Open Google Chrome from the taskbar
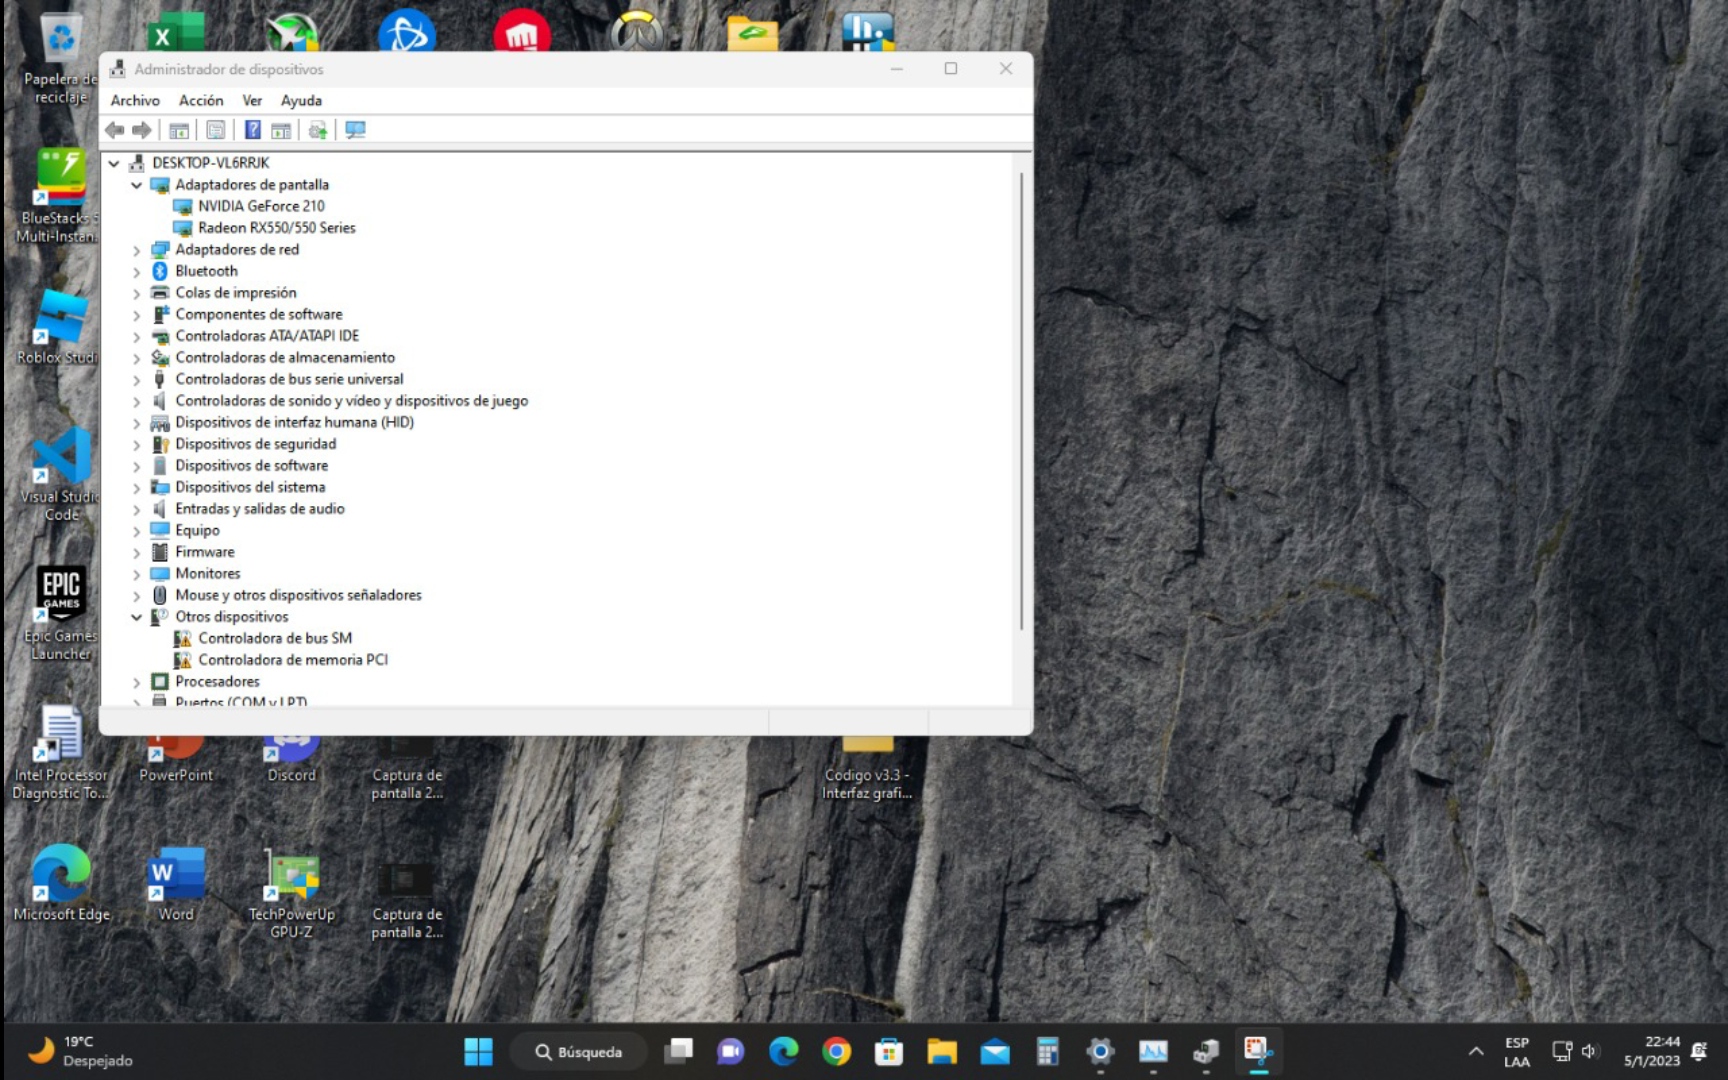 click(x=836, y=1051)
